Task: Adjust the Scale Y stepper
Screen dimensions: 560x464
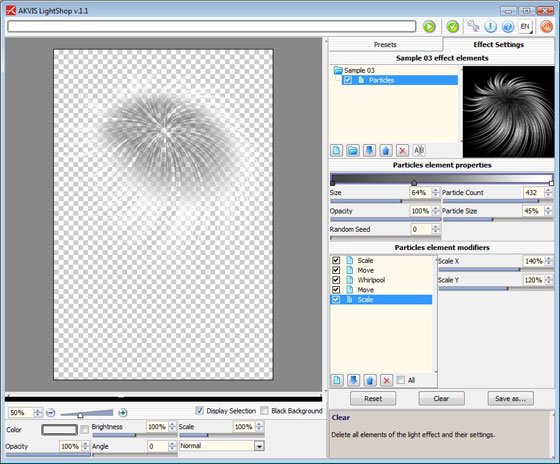Action: [549, 280]
